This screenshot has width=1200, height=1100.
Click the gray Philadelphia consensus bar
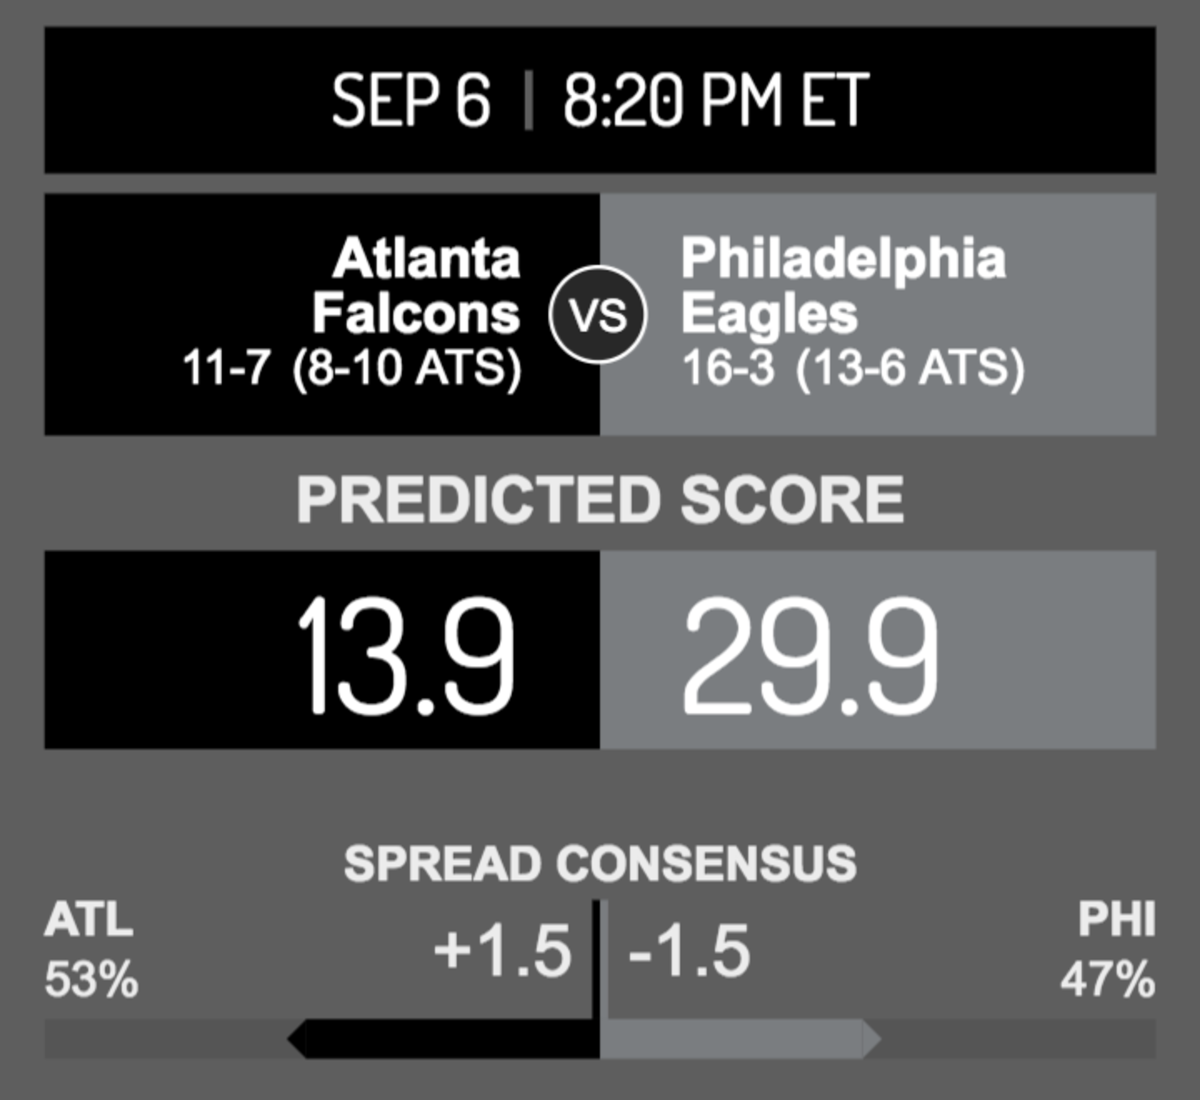coord(741,1039)
